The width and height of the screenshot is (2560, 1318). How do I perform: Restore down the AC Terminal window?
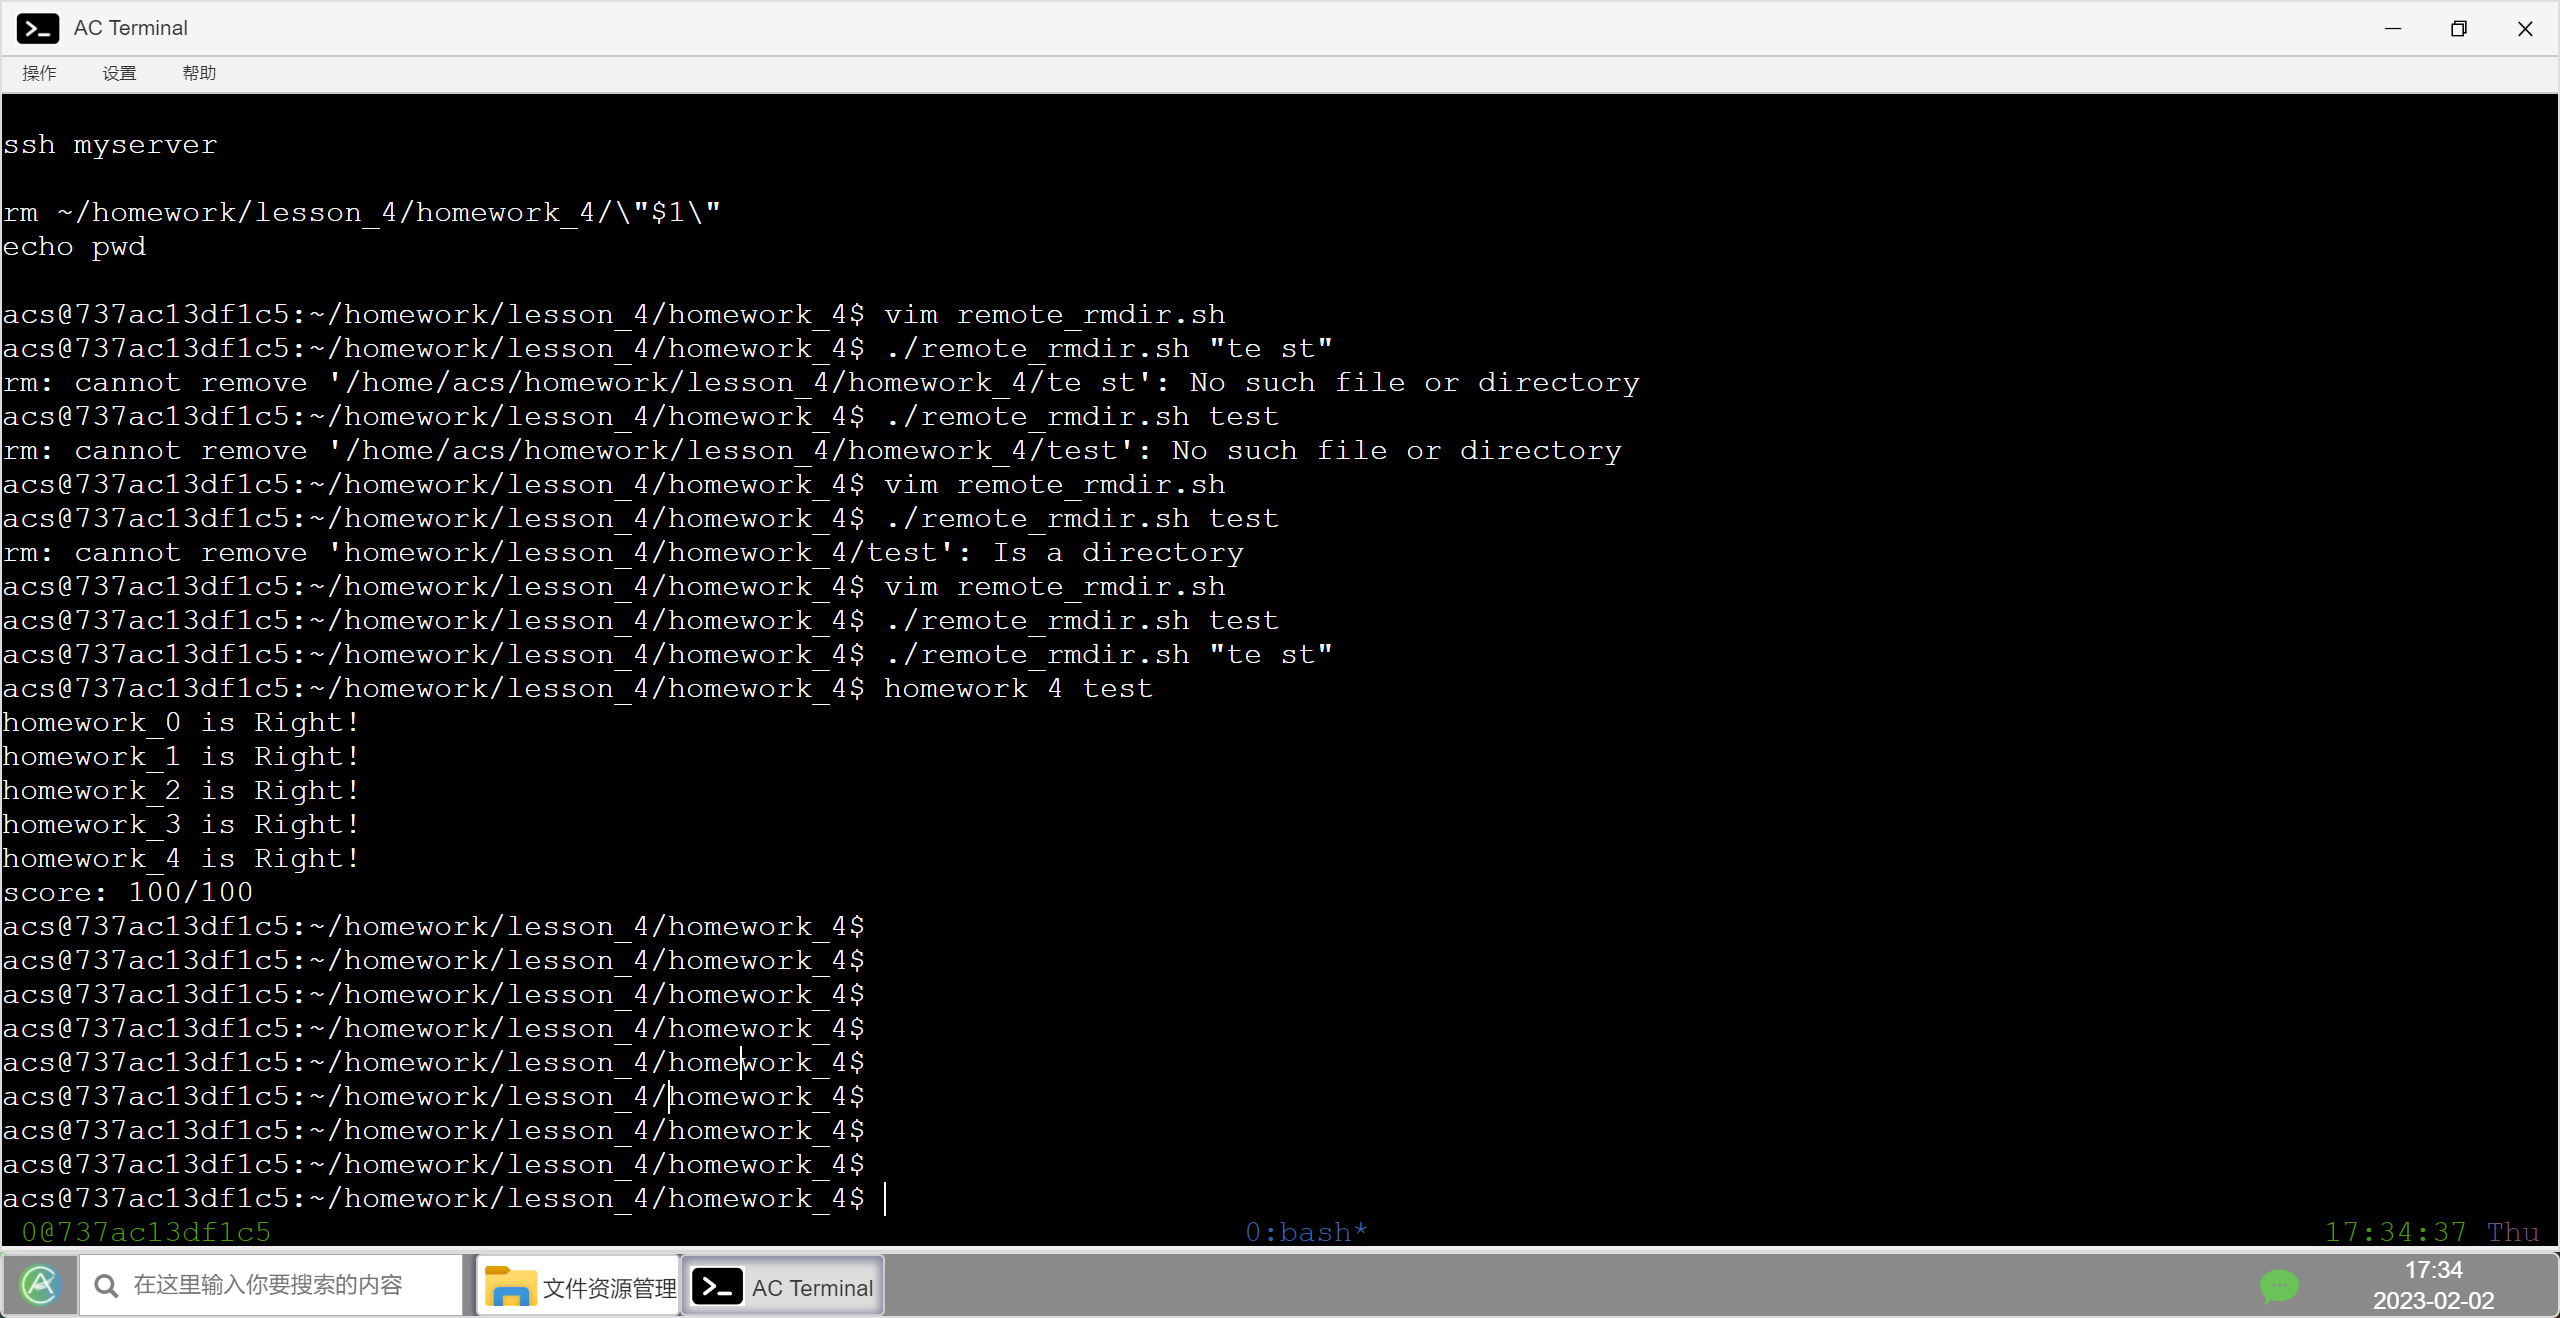pyautogui.click(x=2459, y=28)
